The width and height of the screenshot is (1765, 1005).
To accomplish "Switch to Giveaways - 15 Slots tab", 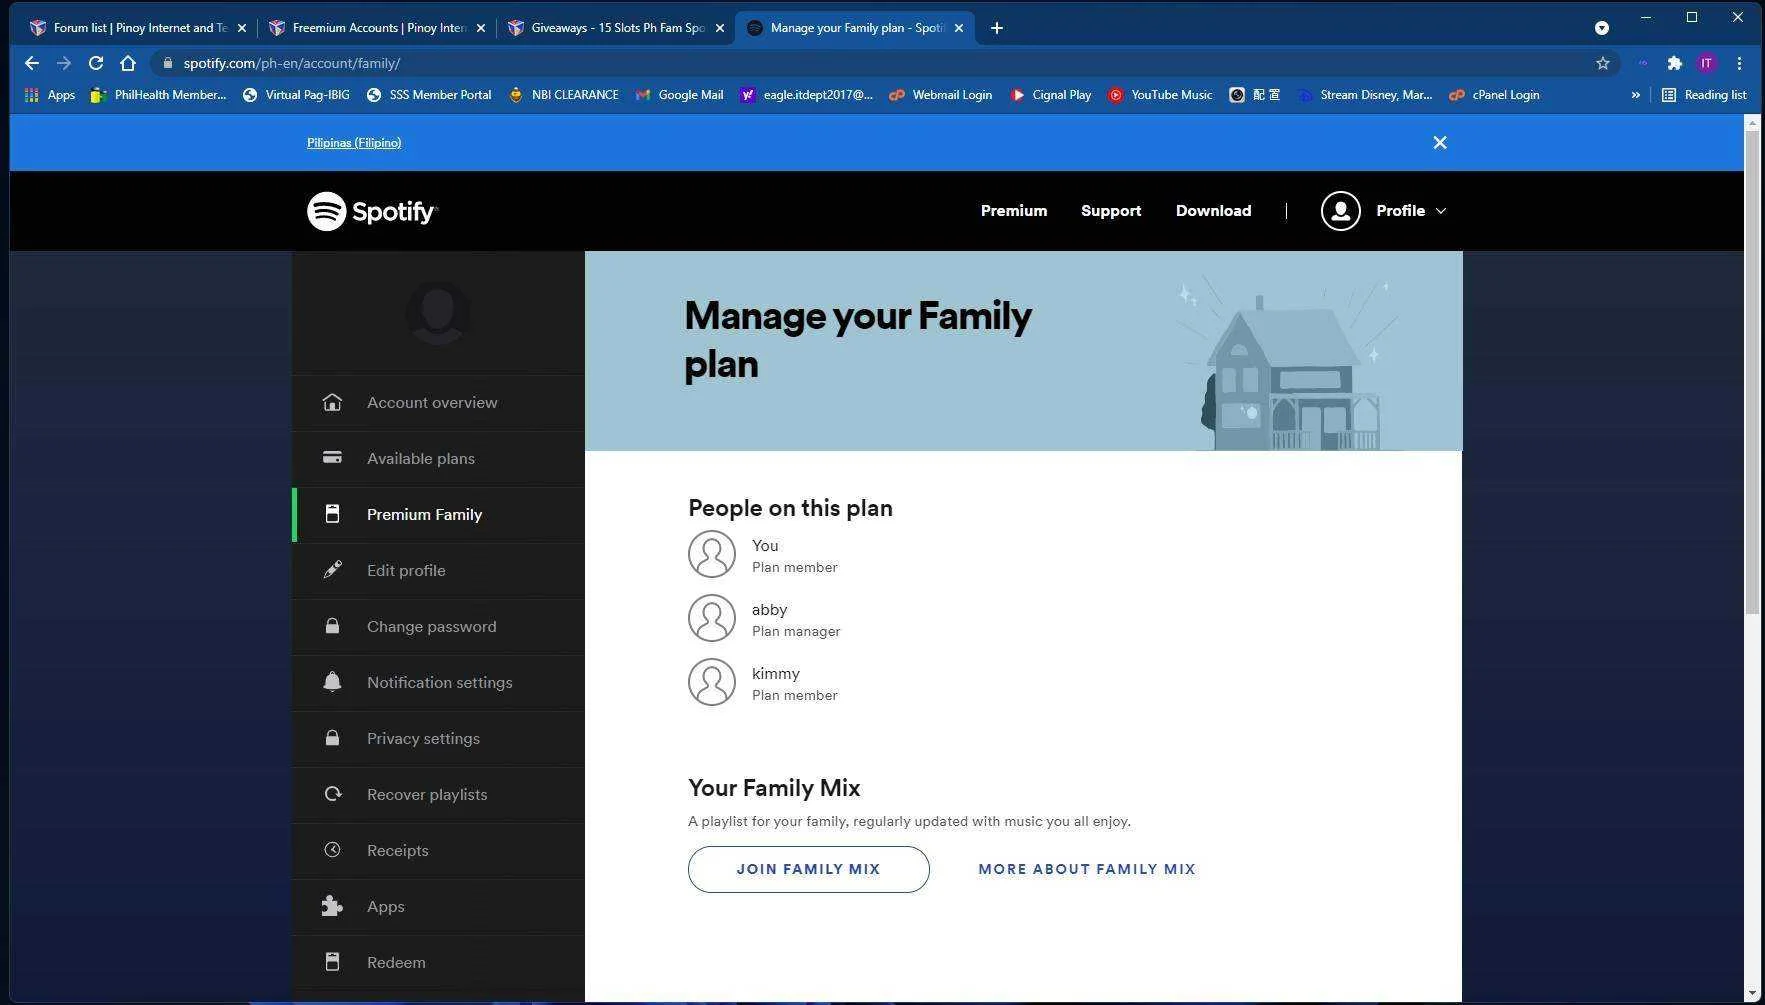I will pyautogui.click(x=616, y=28).
